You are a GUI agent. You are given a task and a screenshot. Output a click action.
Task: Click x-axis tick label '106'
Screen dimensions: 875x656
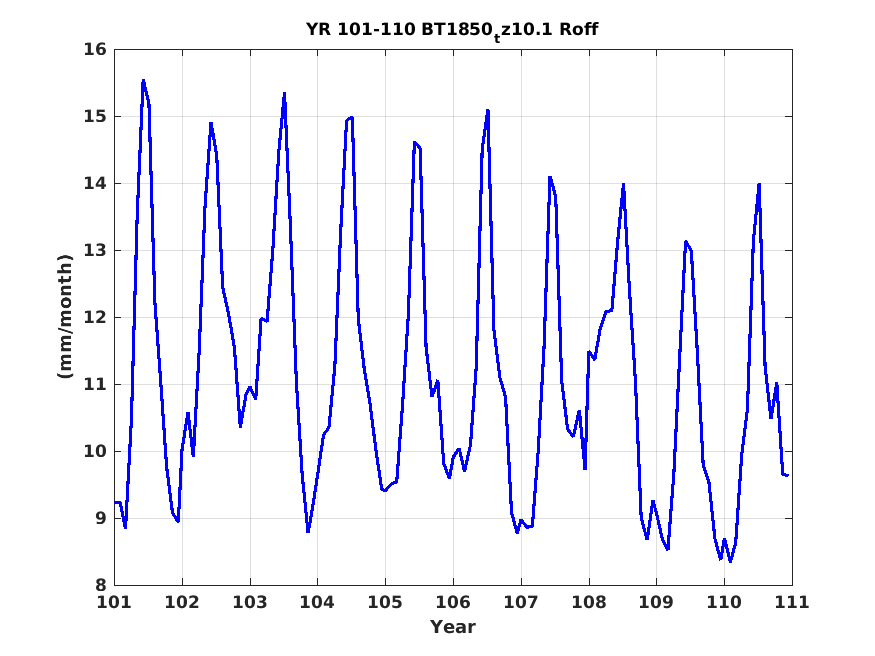[x=453, y=602]
